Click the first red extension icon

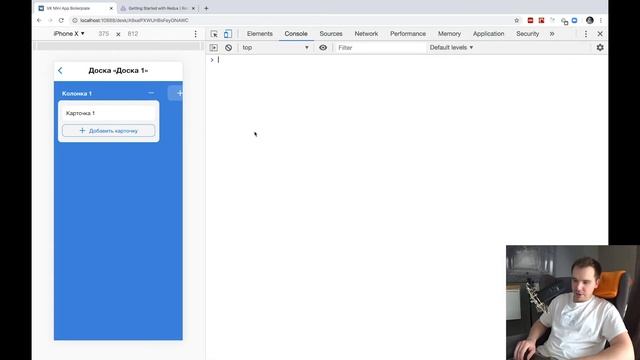coord(530,20)
